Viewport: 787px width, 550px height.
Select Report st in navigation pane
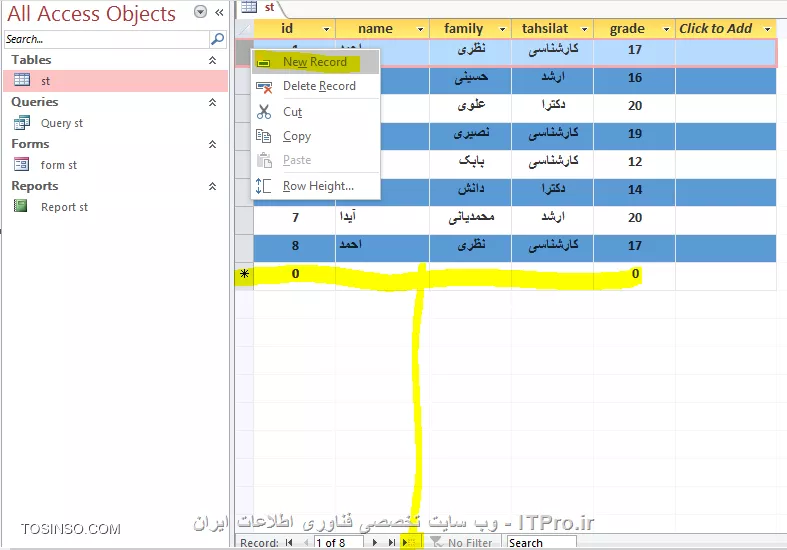pyautogui.click(x=115, y=207)
